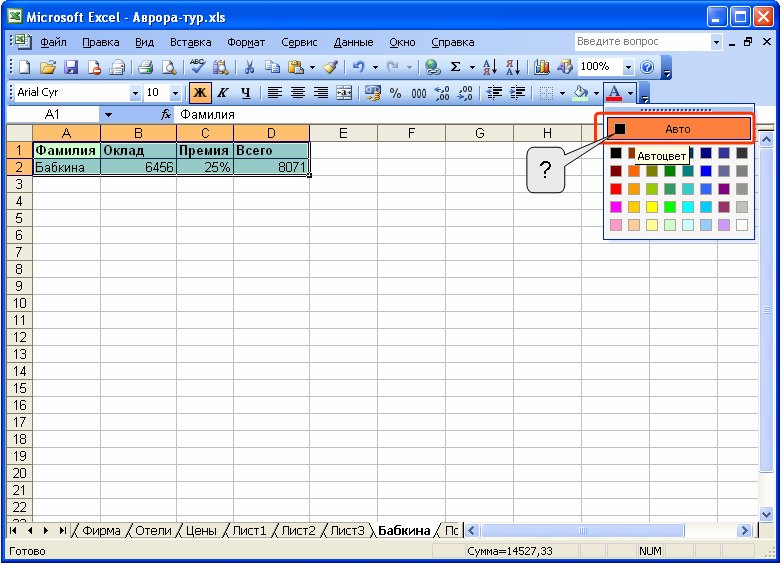
Task: Open the Данные menu
Action: (353, 42)
